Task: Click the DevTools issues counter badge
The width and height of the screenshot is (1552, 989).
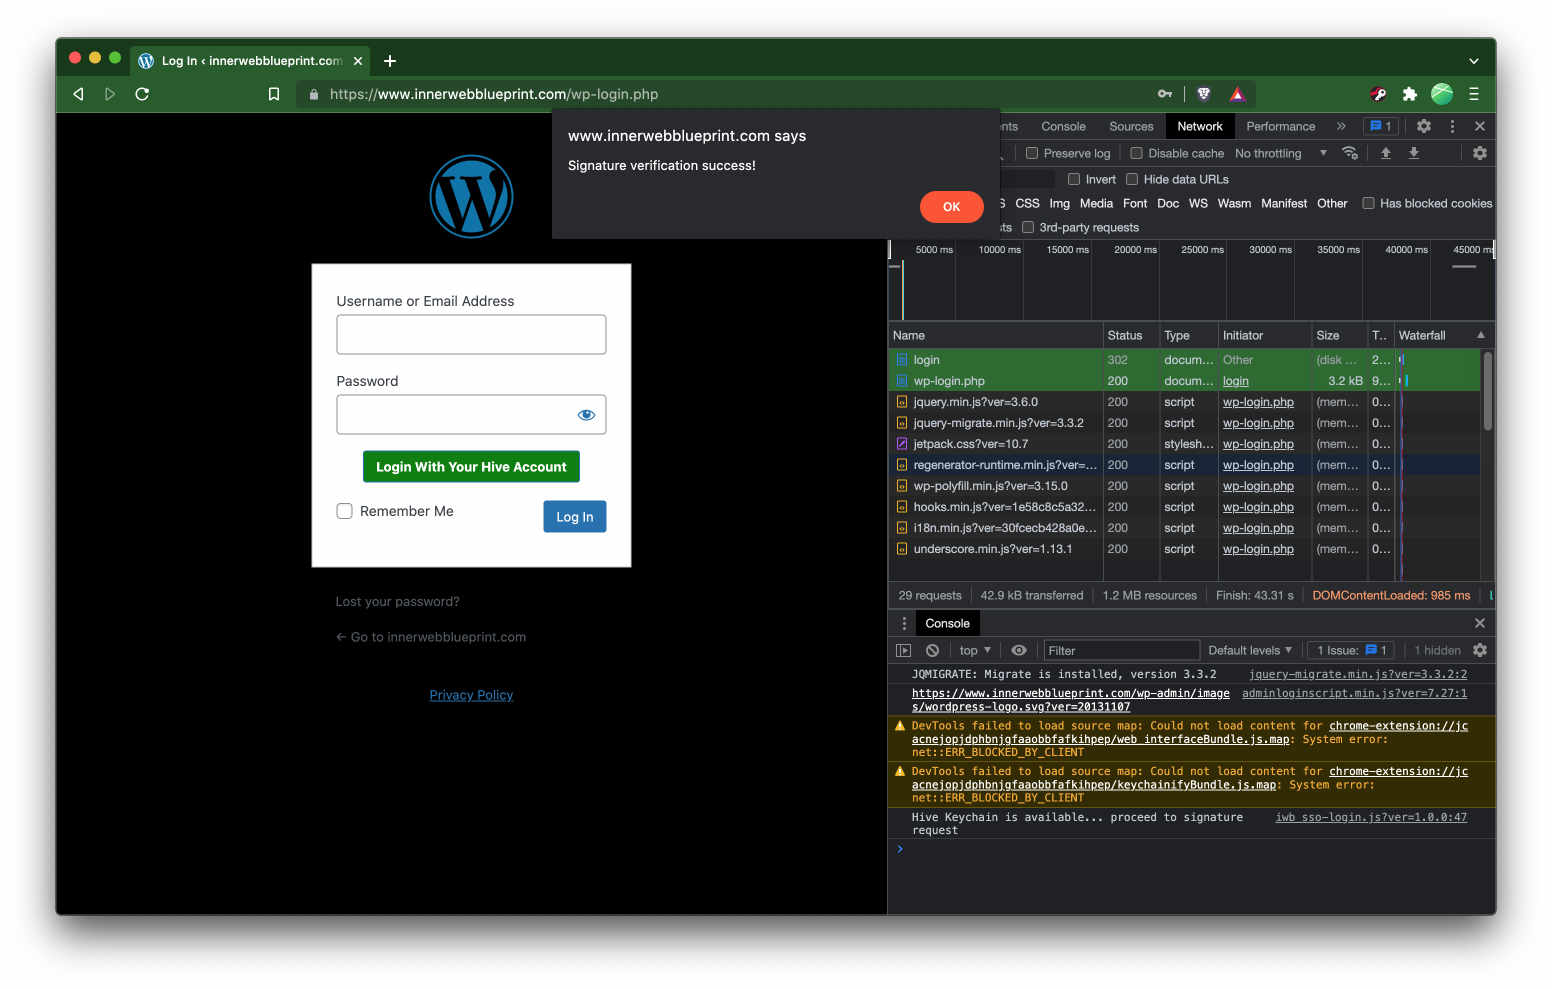Action: click(1381, 126)
